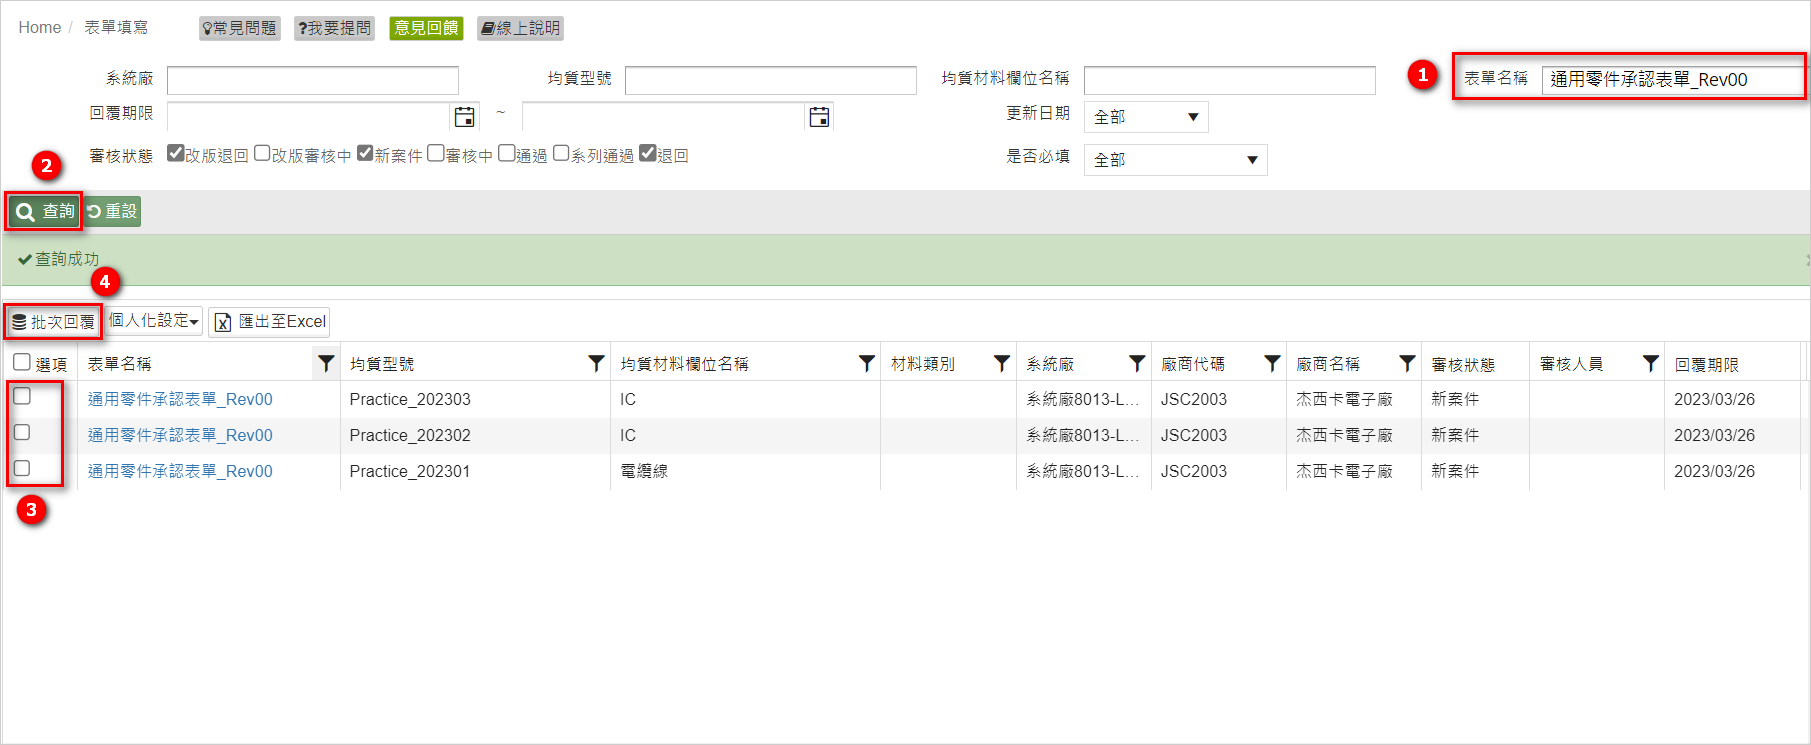Click the 批次回覆 batch reply button
1811x745 pixels.
pos(53,322)
